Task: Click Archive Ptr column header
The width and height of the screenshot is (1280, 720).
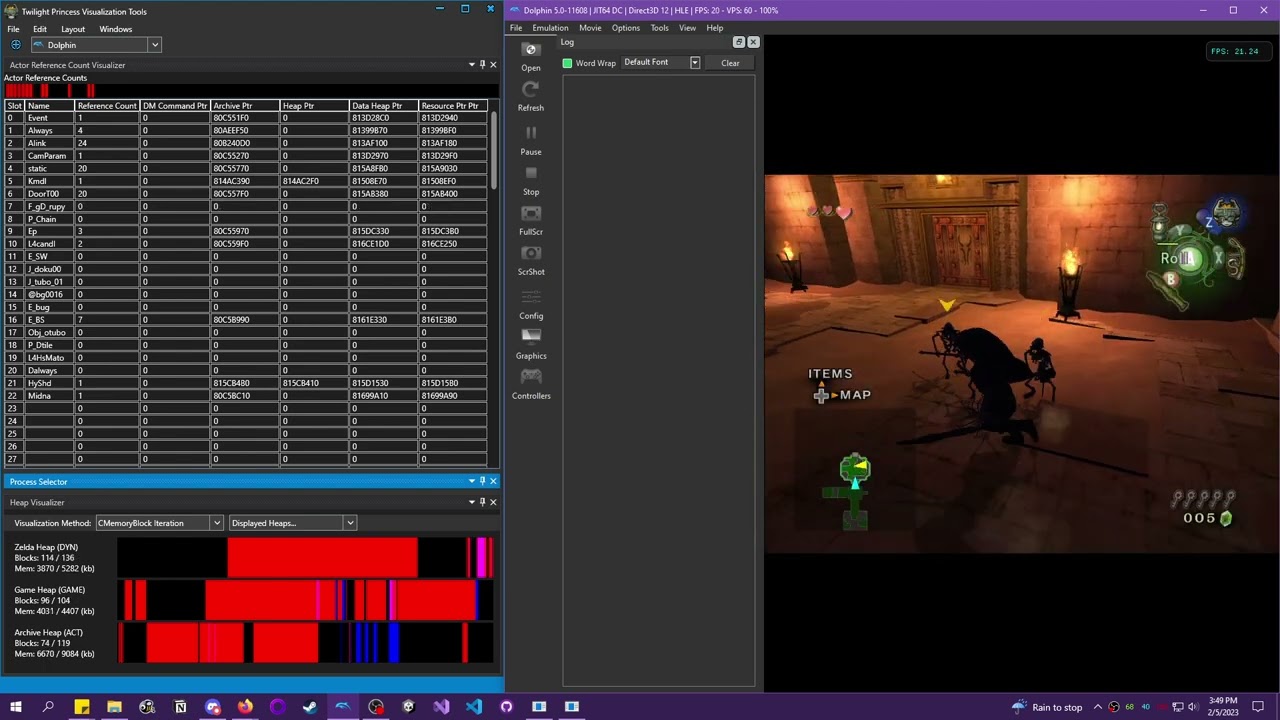Action: tap(244, 105)
